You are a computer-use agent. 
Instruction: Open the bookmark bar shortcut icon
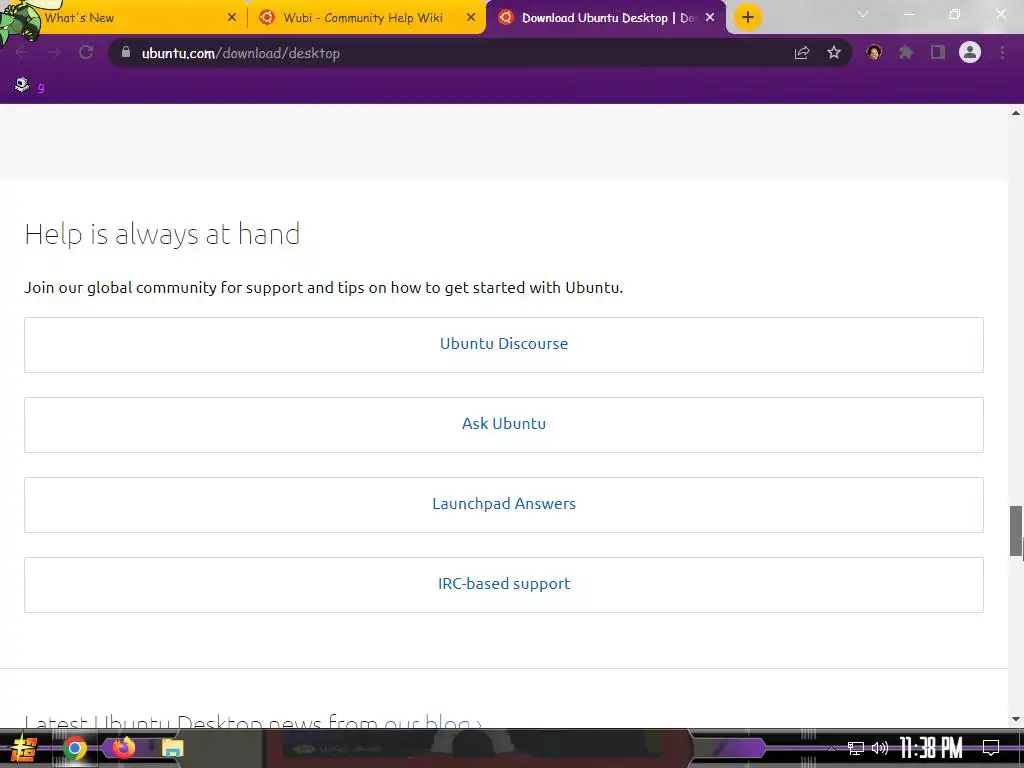point(22,84)
